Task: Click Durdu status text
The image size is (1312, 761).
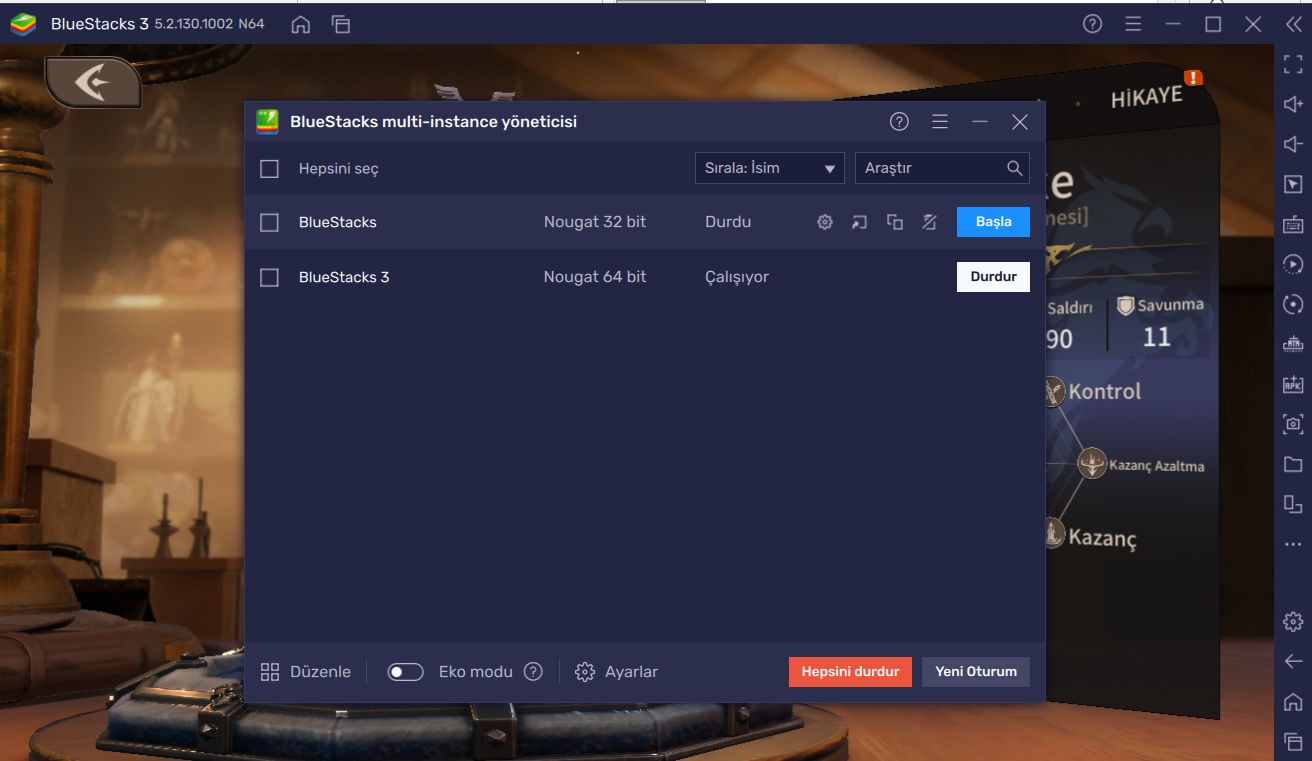Action: pos(728,222)
